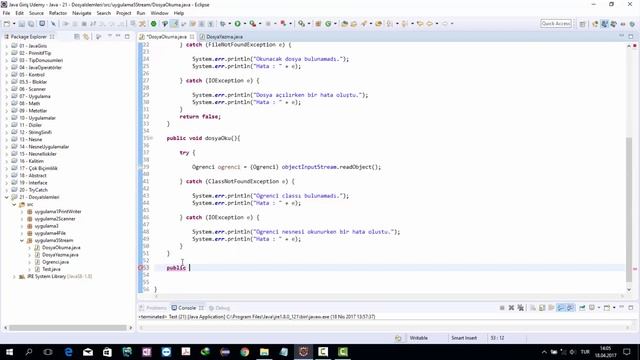Screen dimensions: 640x360
Task: Open the Source menu
Action: pyautogui.click(x=36, y=13)
